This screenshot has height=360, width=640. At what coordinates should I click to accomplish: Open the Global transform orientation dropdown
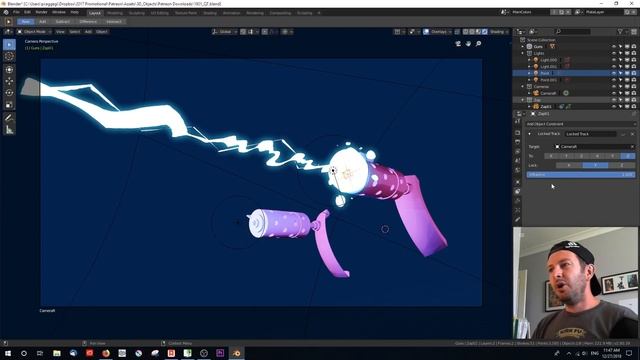(224, 31)
